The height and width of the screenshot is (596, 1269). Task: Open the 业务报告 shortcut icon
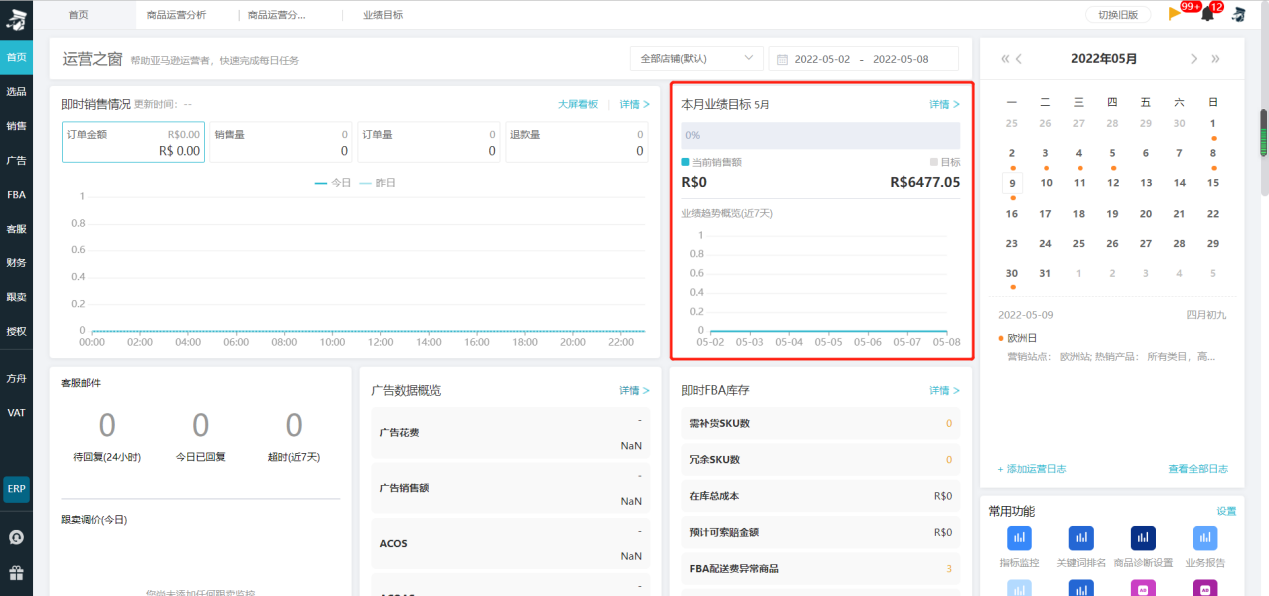1205,538
